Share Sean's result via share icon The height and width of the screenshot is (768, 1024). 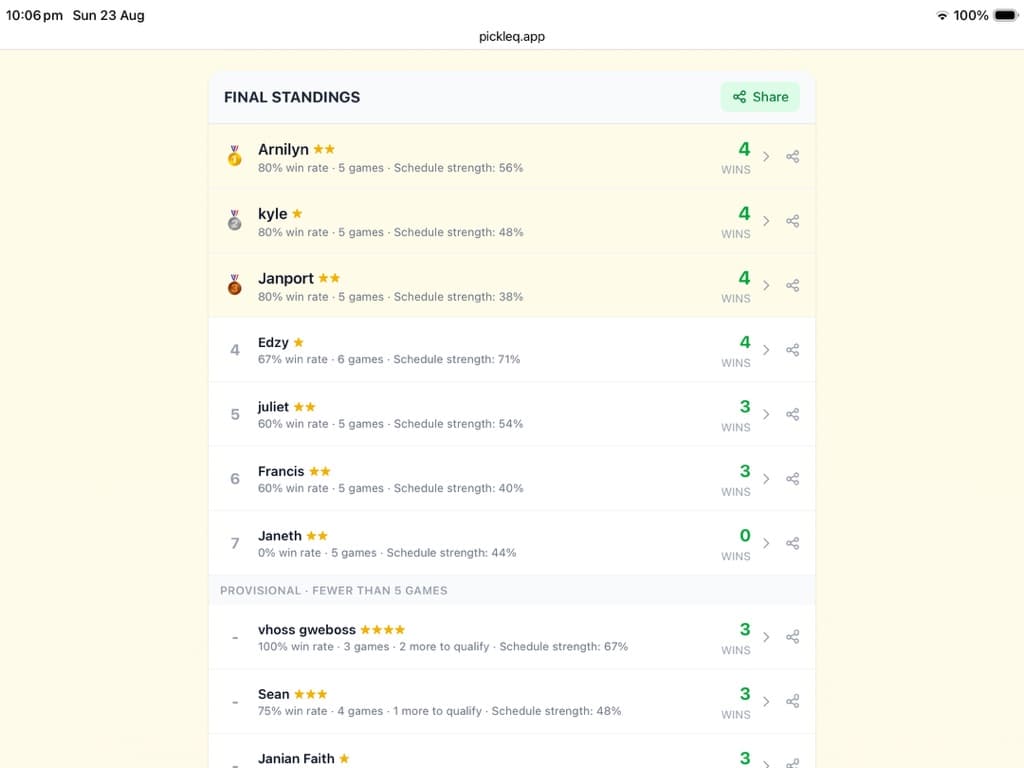[x=792, y=701]
